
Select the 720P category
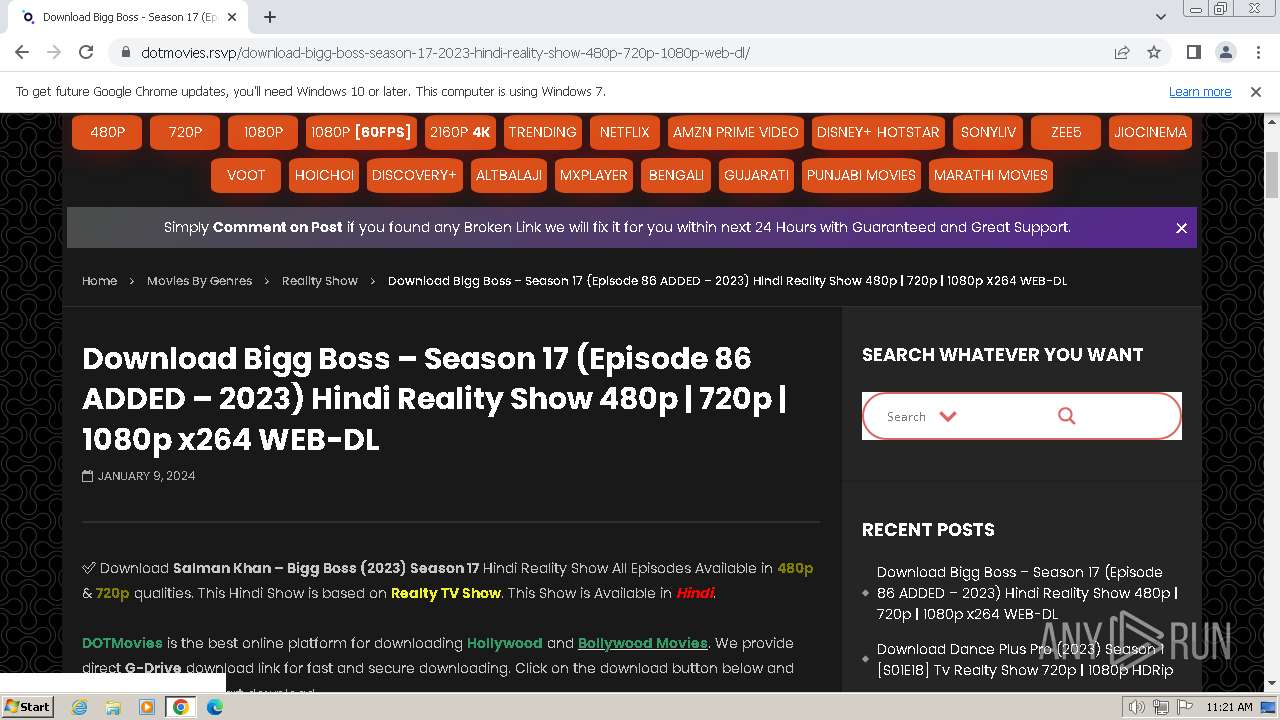[185, 132]
